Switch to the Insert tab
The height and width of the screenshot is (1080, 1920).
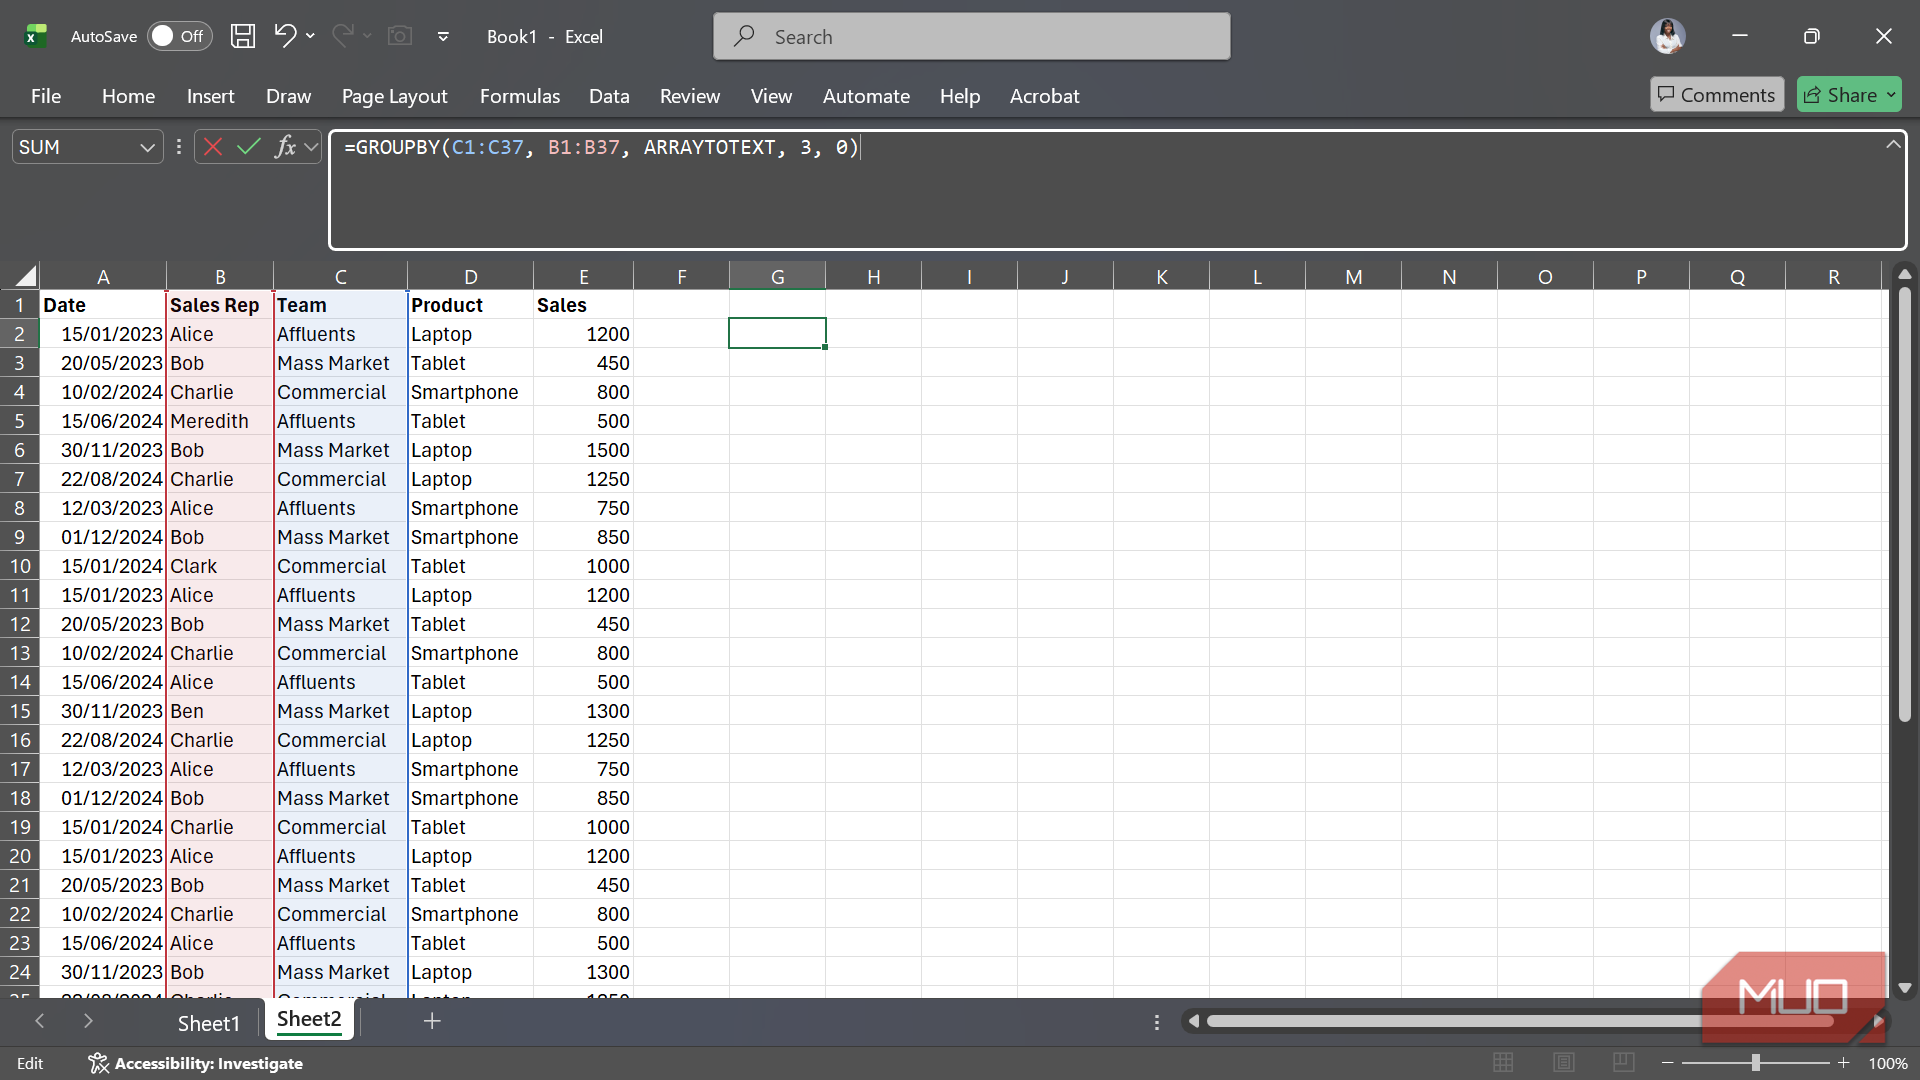coord(210,96)
